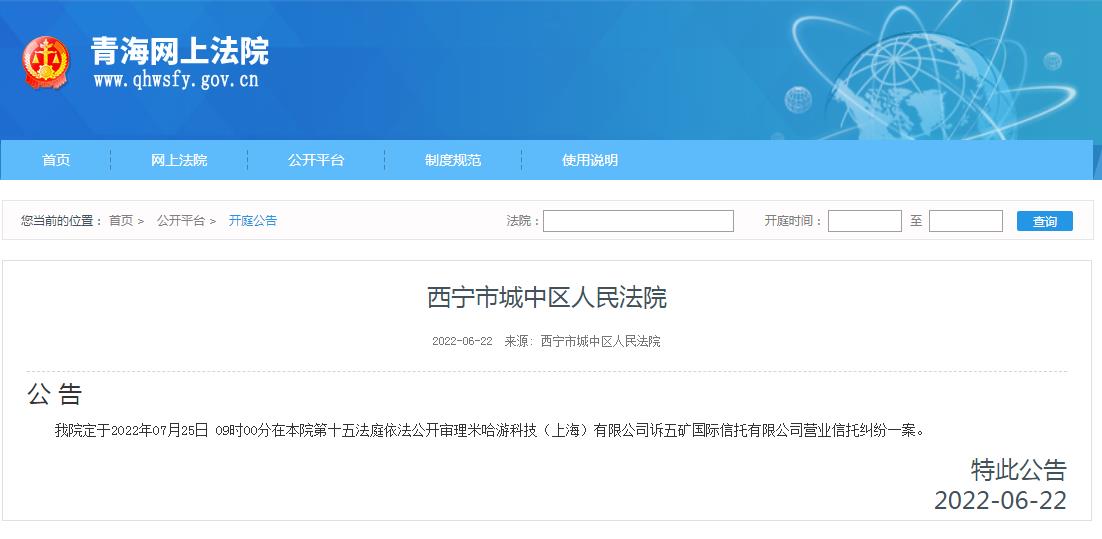Open the end date field after 至

pos(965,221)
